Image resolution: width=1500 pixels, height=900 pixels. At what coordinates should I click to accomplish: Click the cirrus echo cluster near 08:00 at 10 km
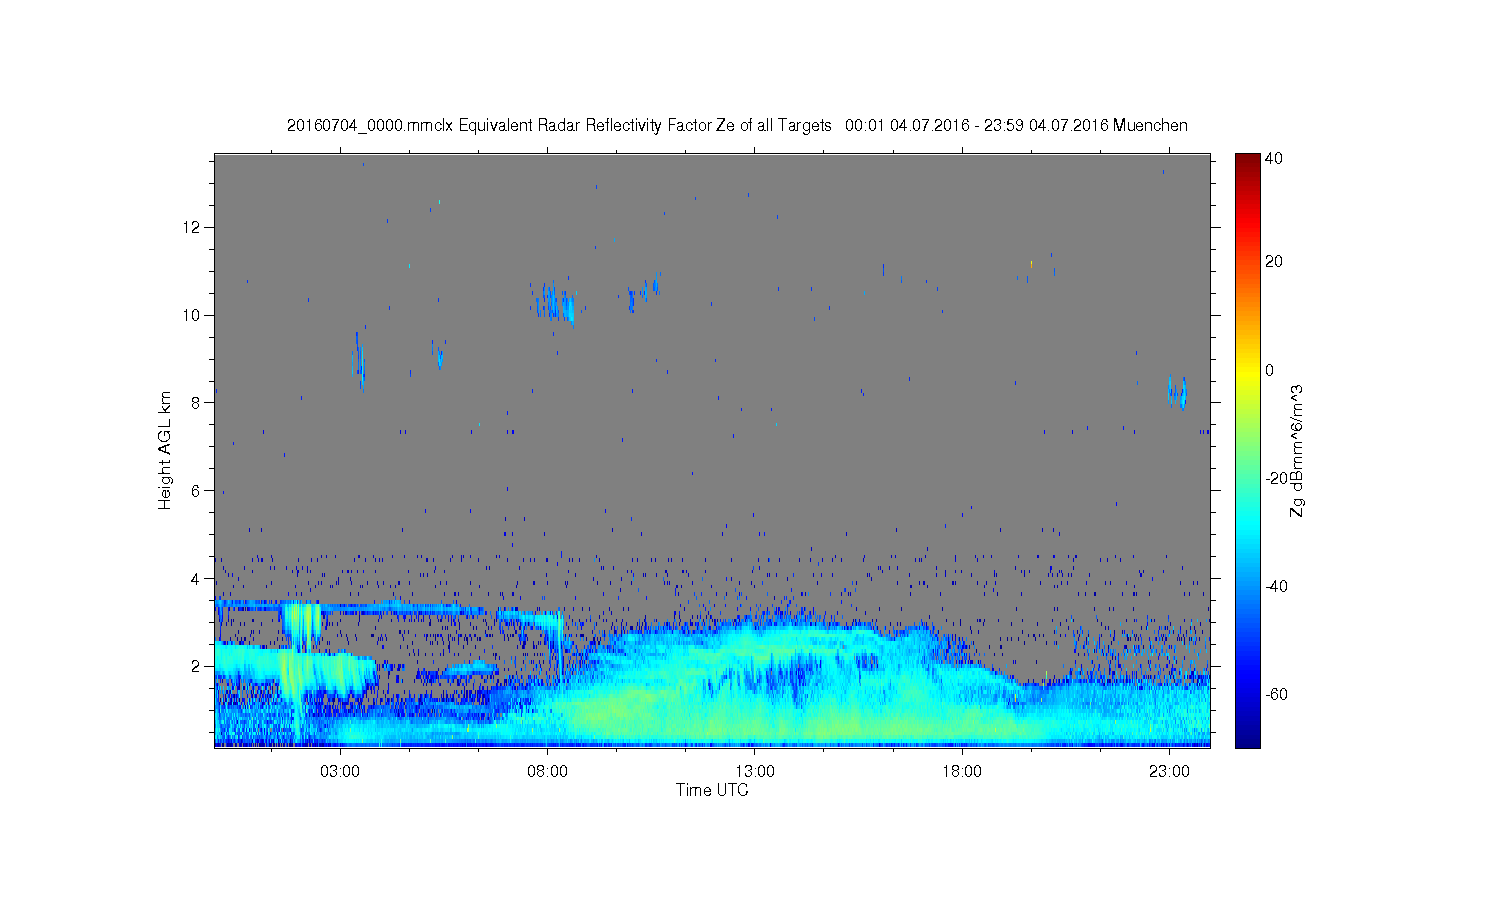(555, 302)
